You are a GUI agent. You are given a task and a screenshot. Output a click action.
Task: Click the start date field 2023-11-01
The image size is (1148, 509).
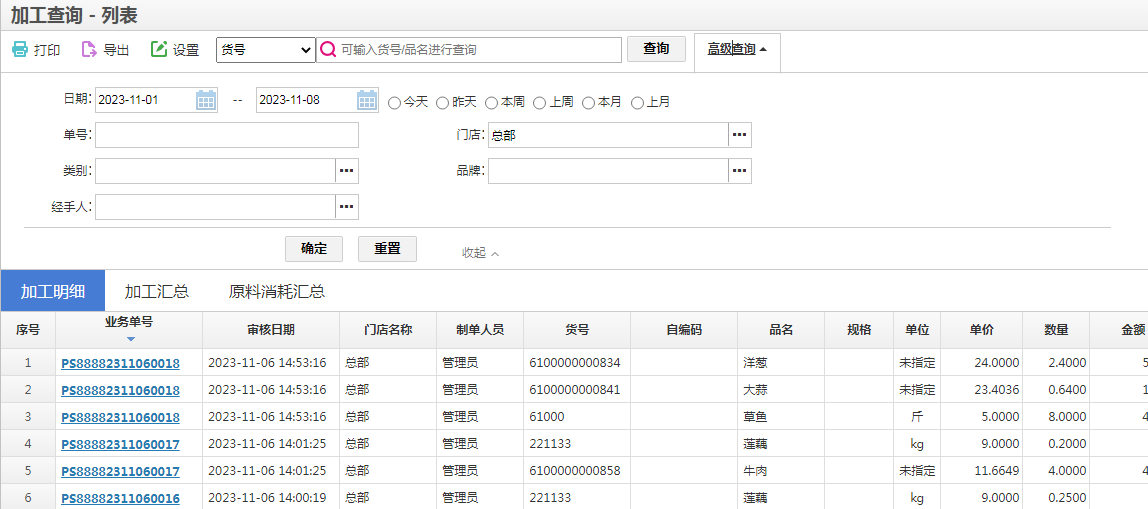(x=146, y=100)
